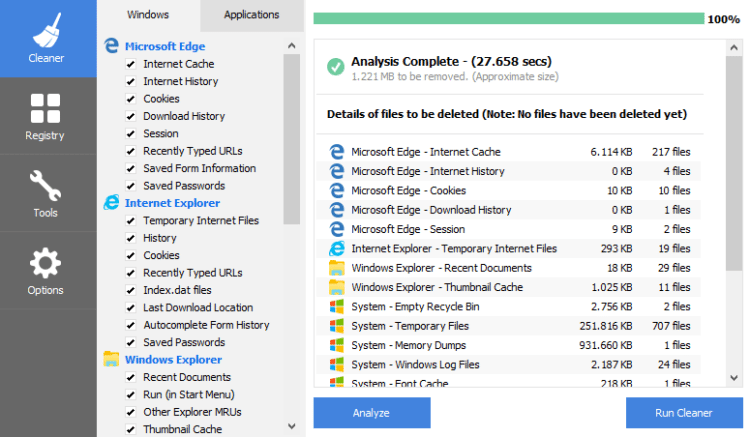Click the Microsoft Edge category icon in the list
This screenshot has width=750, height=437.
[111, 46]
